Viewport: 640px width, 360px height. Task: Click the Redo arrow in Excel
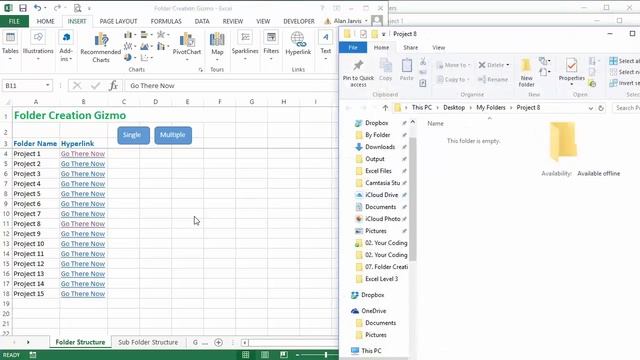[57, 8]
